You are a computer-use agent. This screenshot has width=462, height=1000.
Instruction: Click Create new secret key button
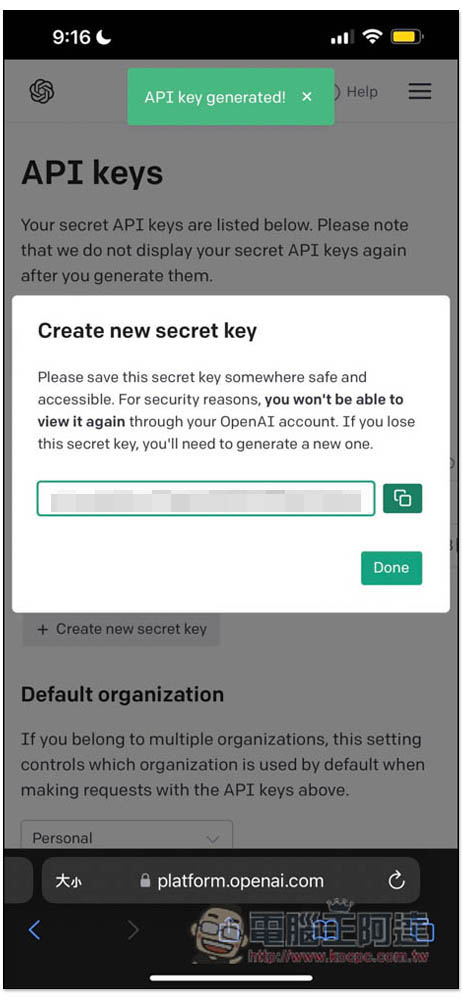(x=121, y=629)
